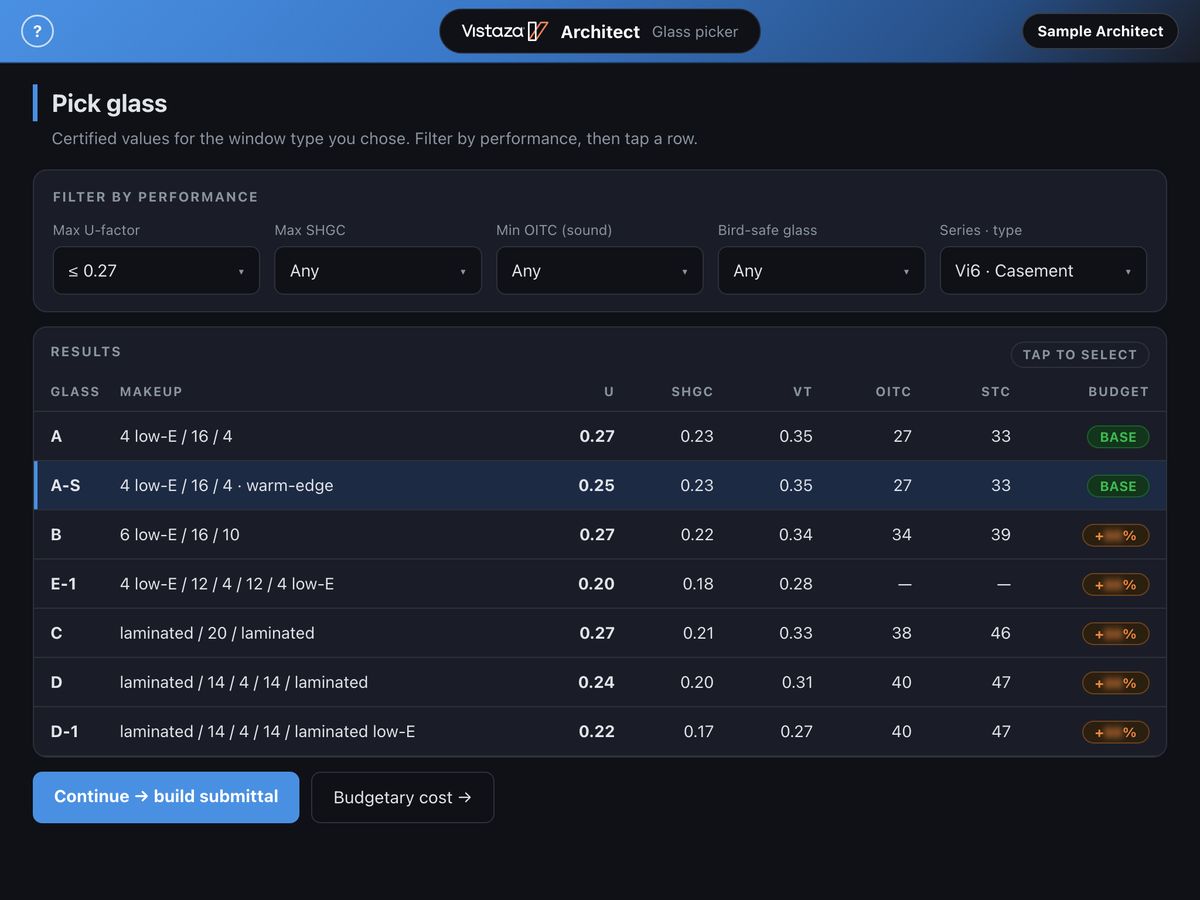Click the Tap to Select pill
Screen dimensions: 1200x900
click(x=1080, y=355)
